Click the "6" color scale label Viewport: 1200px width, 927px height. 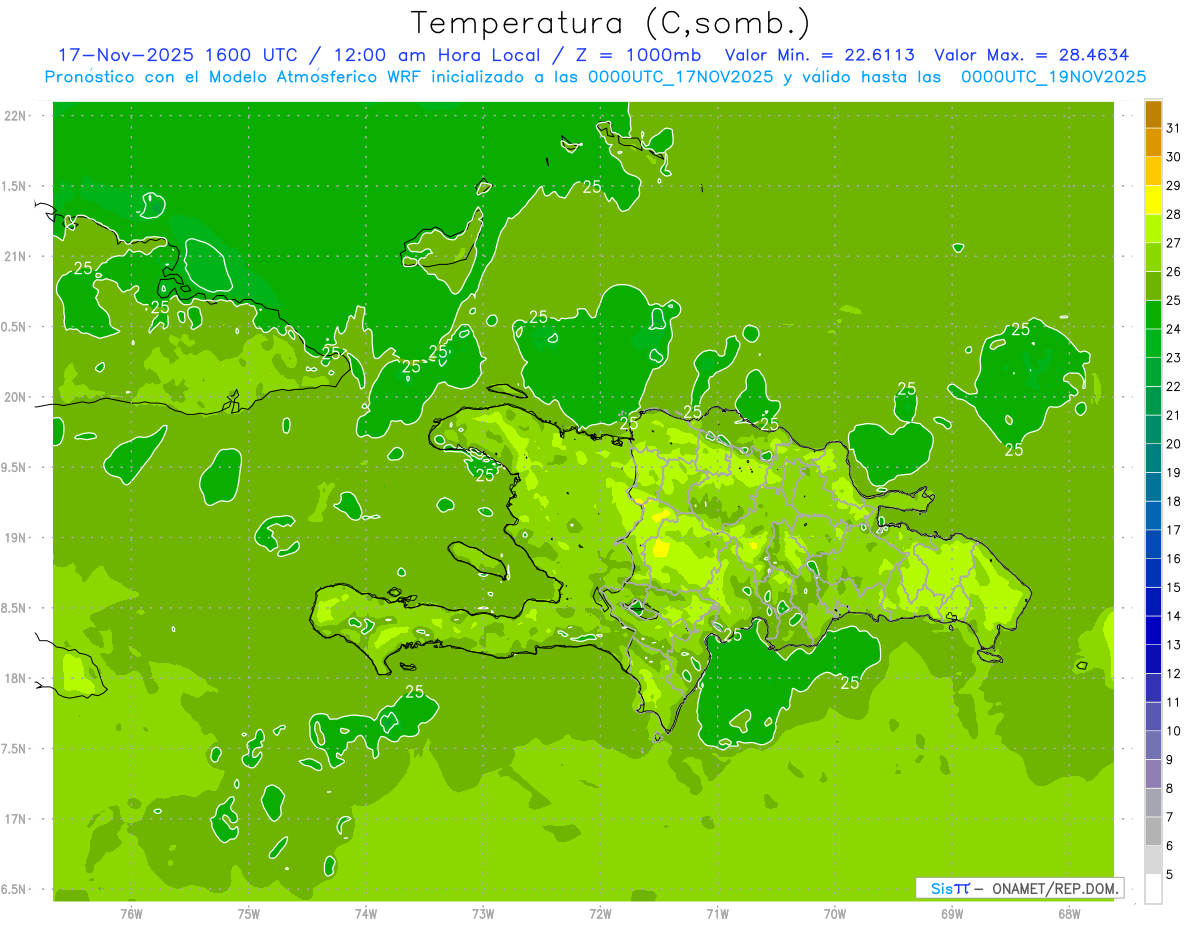[x=1170, y=846]
